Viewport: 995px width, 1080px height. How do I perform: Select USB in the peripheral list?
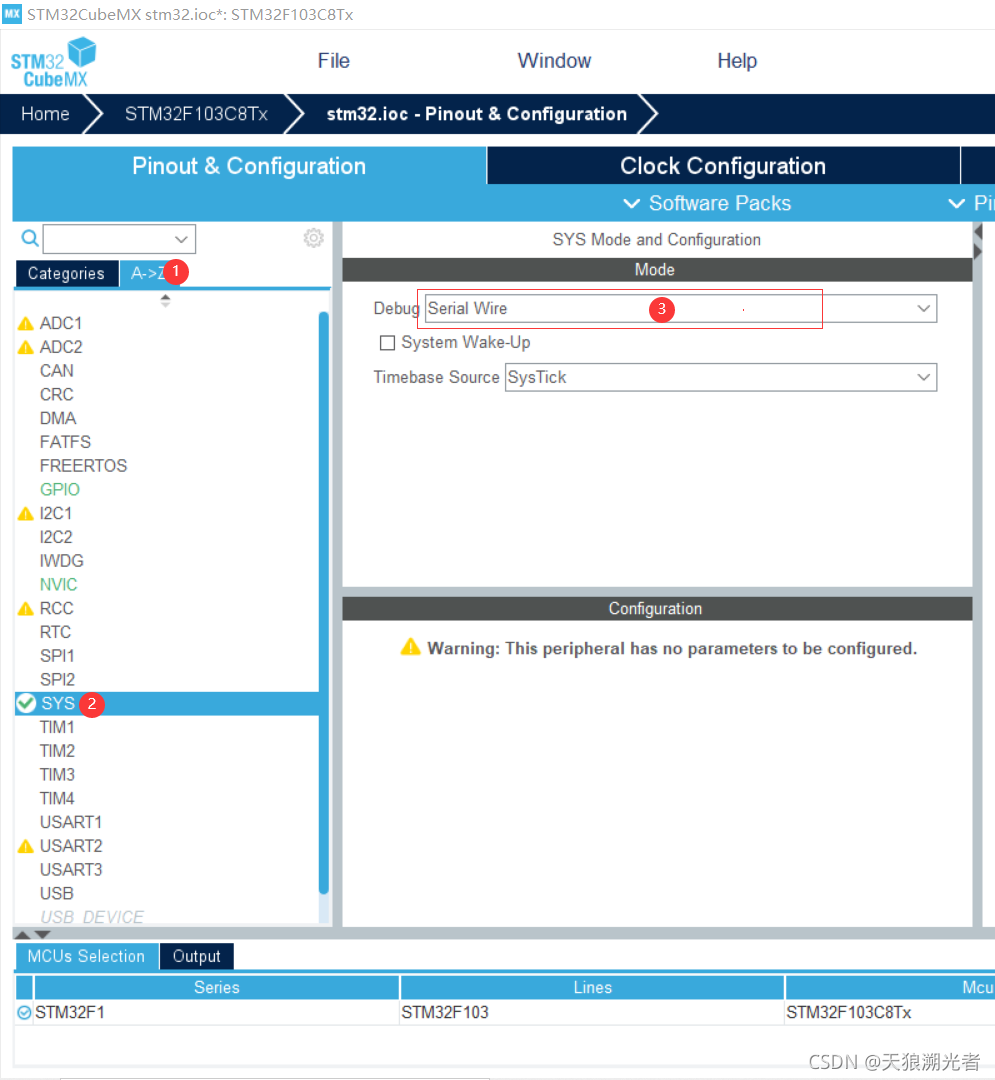pos(56,893)
